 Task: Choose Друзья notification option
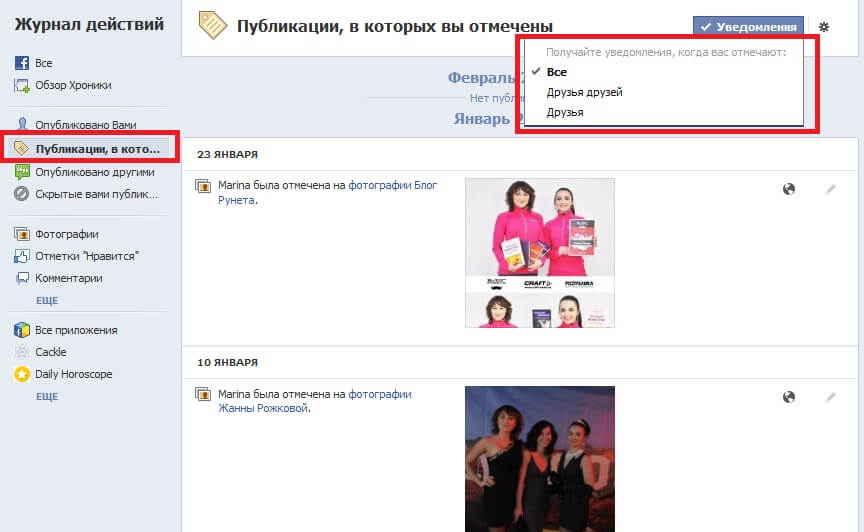click(565, 112)
